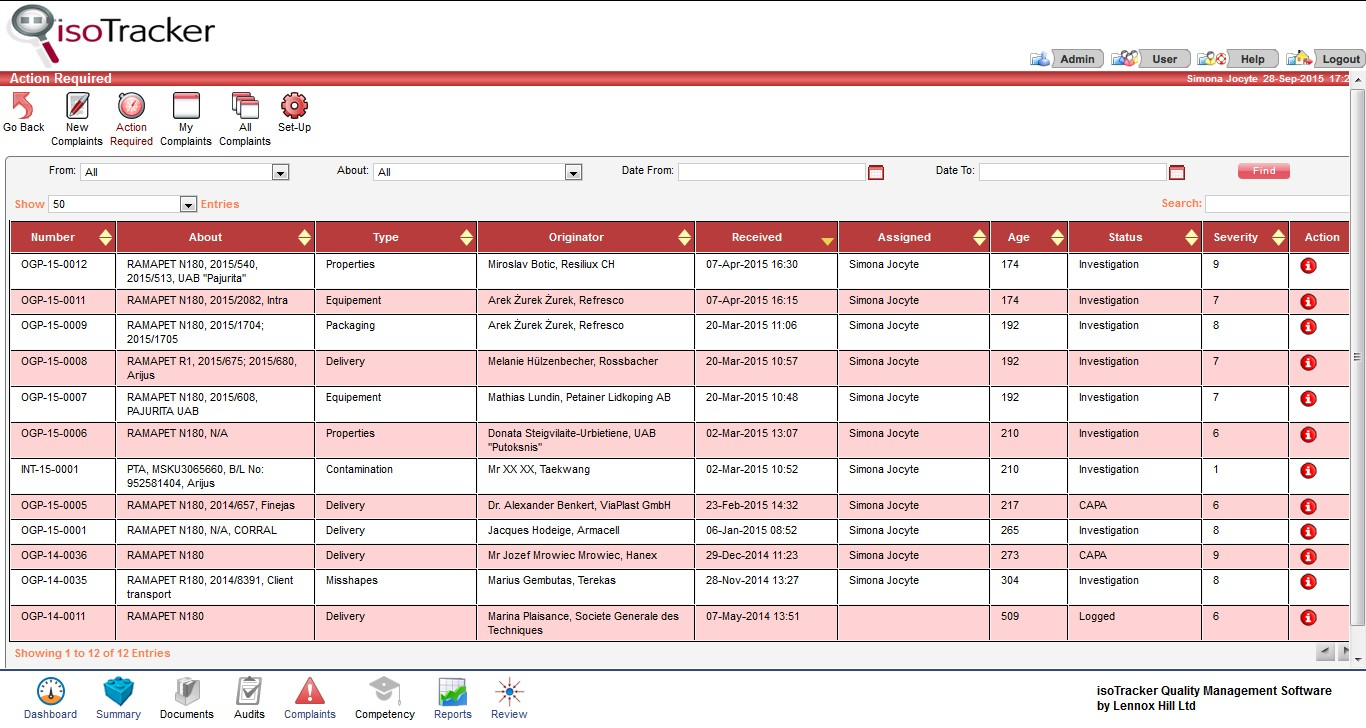Open the Reports section

(x=452, y=695)
